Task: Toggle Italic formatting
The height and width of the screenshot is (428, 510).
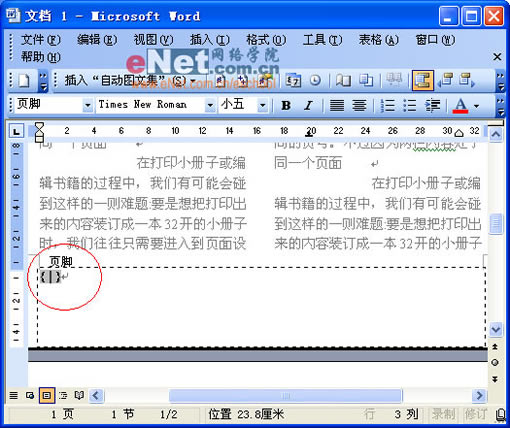Action: click(x=308, y=105)
